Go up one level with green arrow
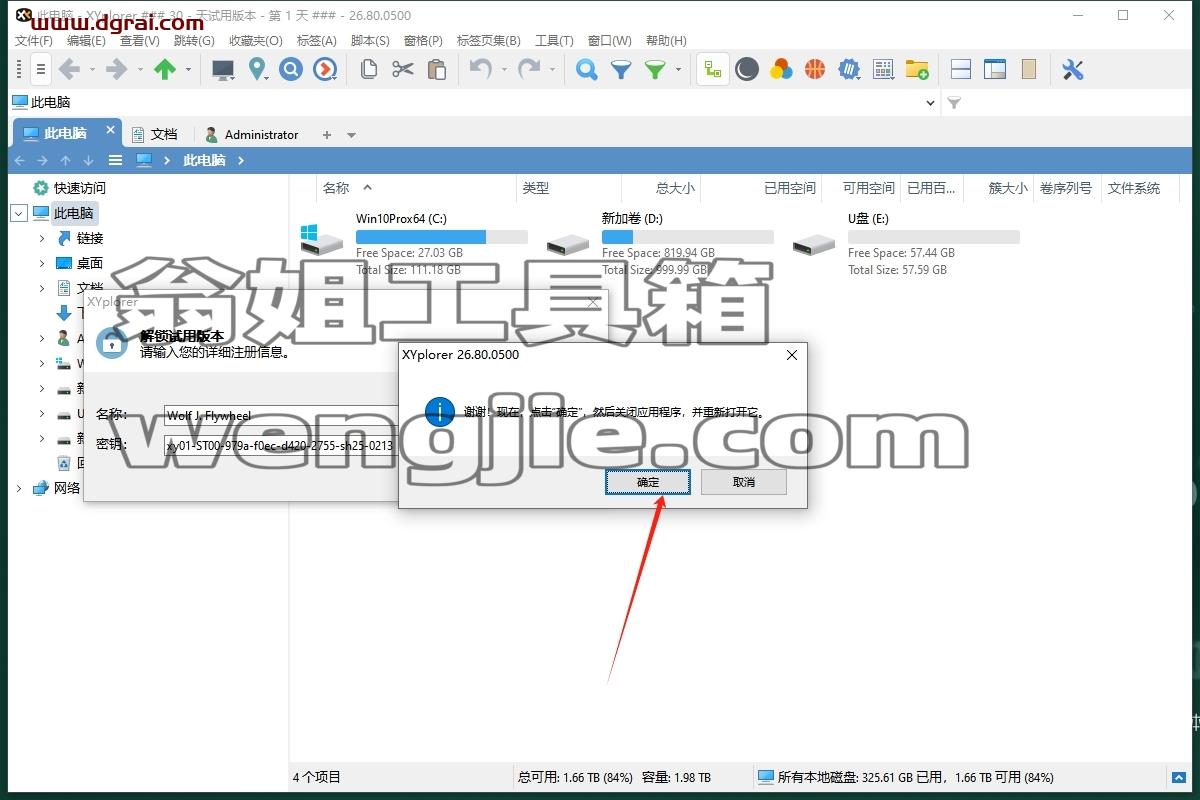This screenshot has height=800, width=1200. (x=165, y=69)
